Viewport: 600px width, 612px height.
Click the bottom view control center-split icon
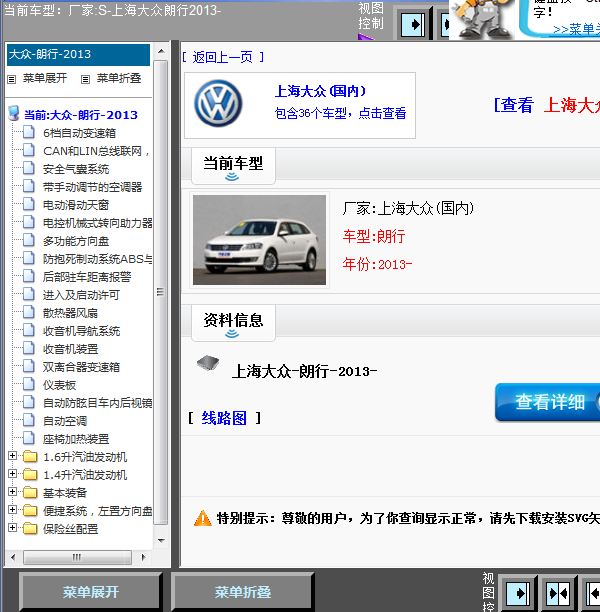(x=558, y=594)
